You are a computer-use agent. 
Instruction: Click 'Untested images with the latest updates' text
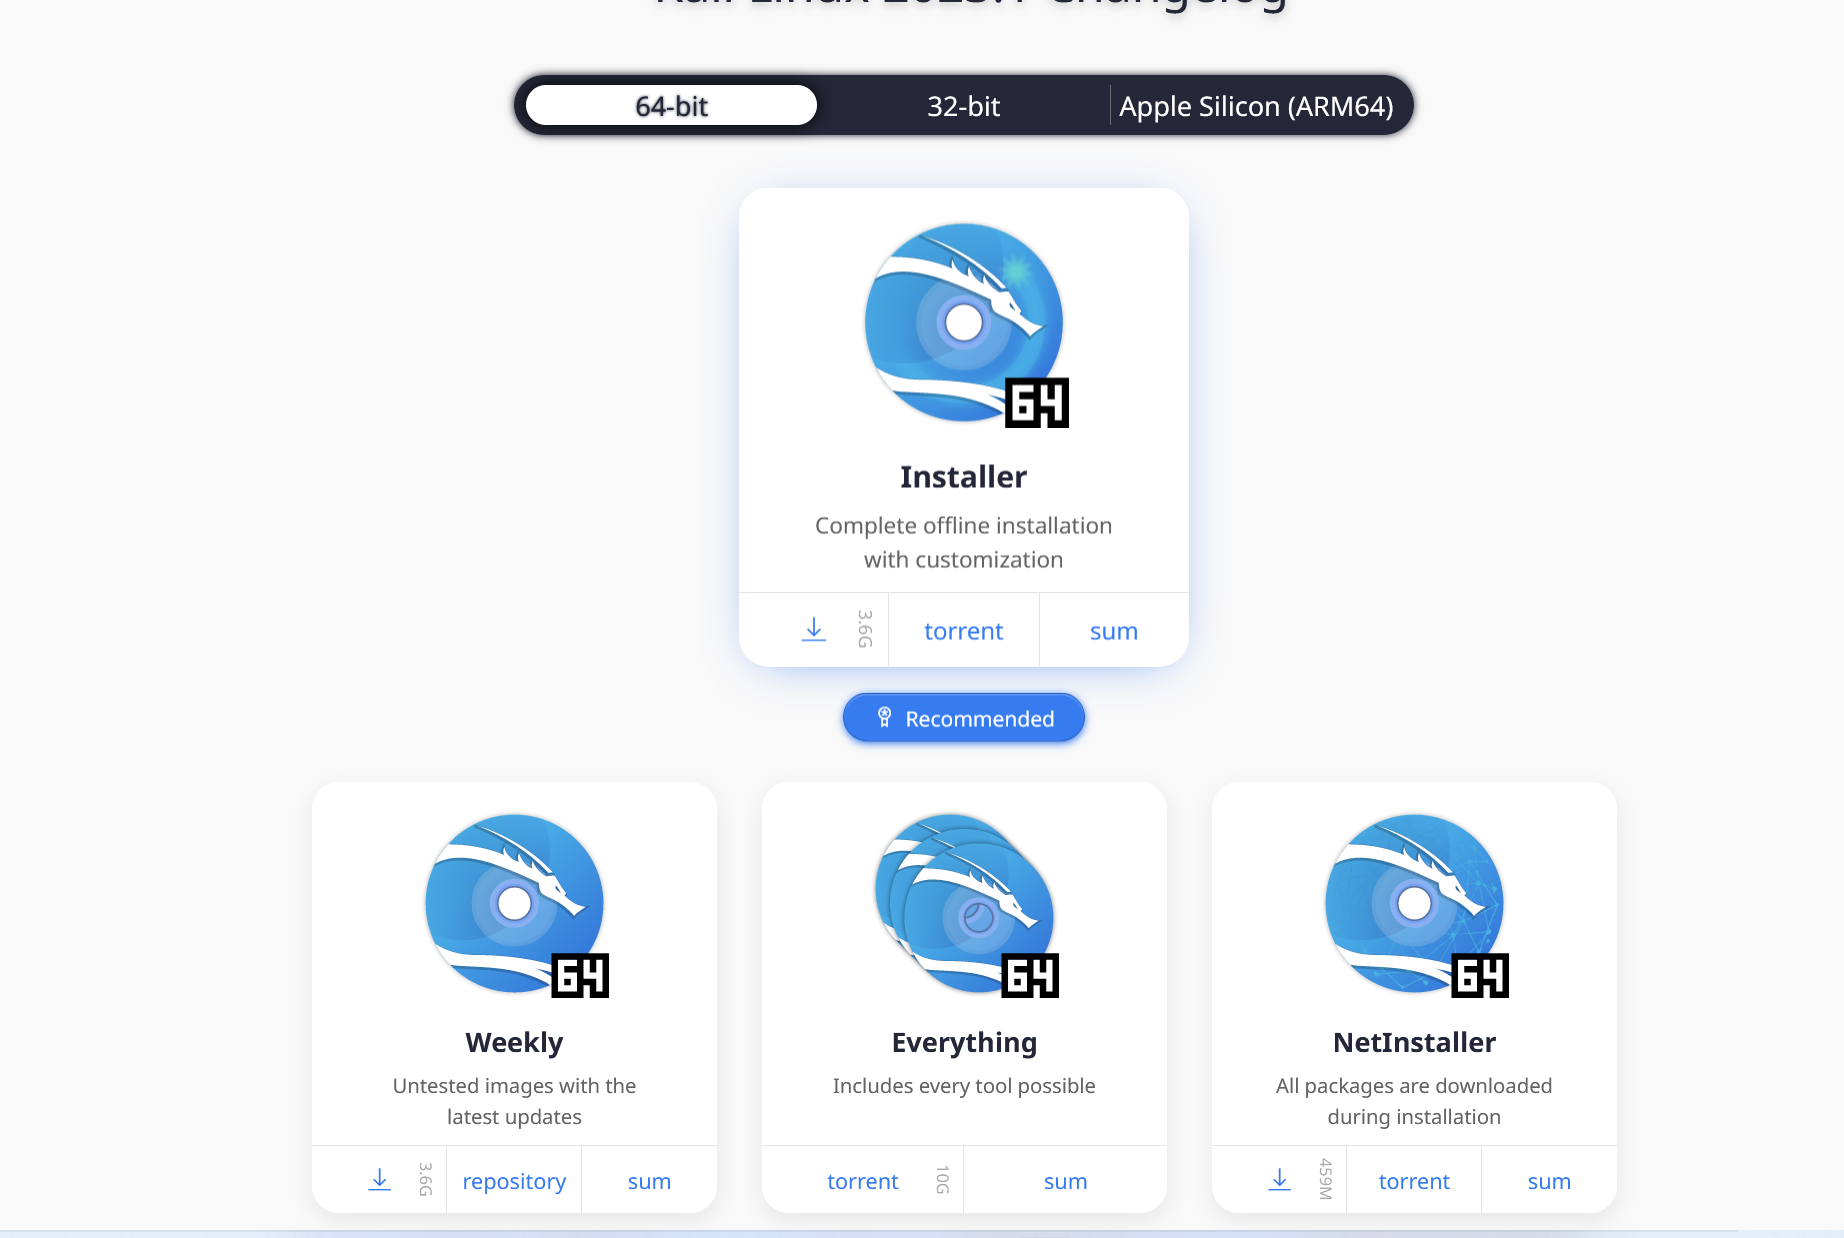coord(514,1101)
